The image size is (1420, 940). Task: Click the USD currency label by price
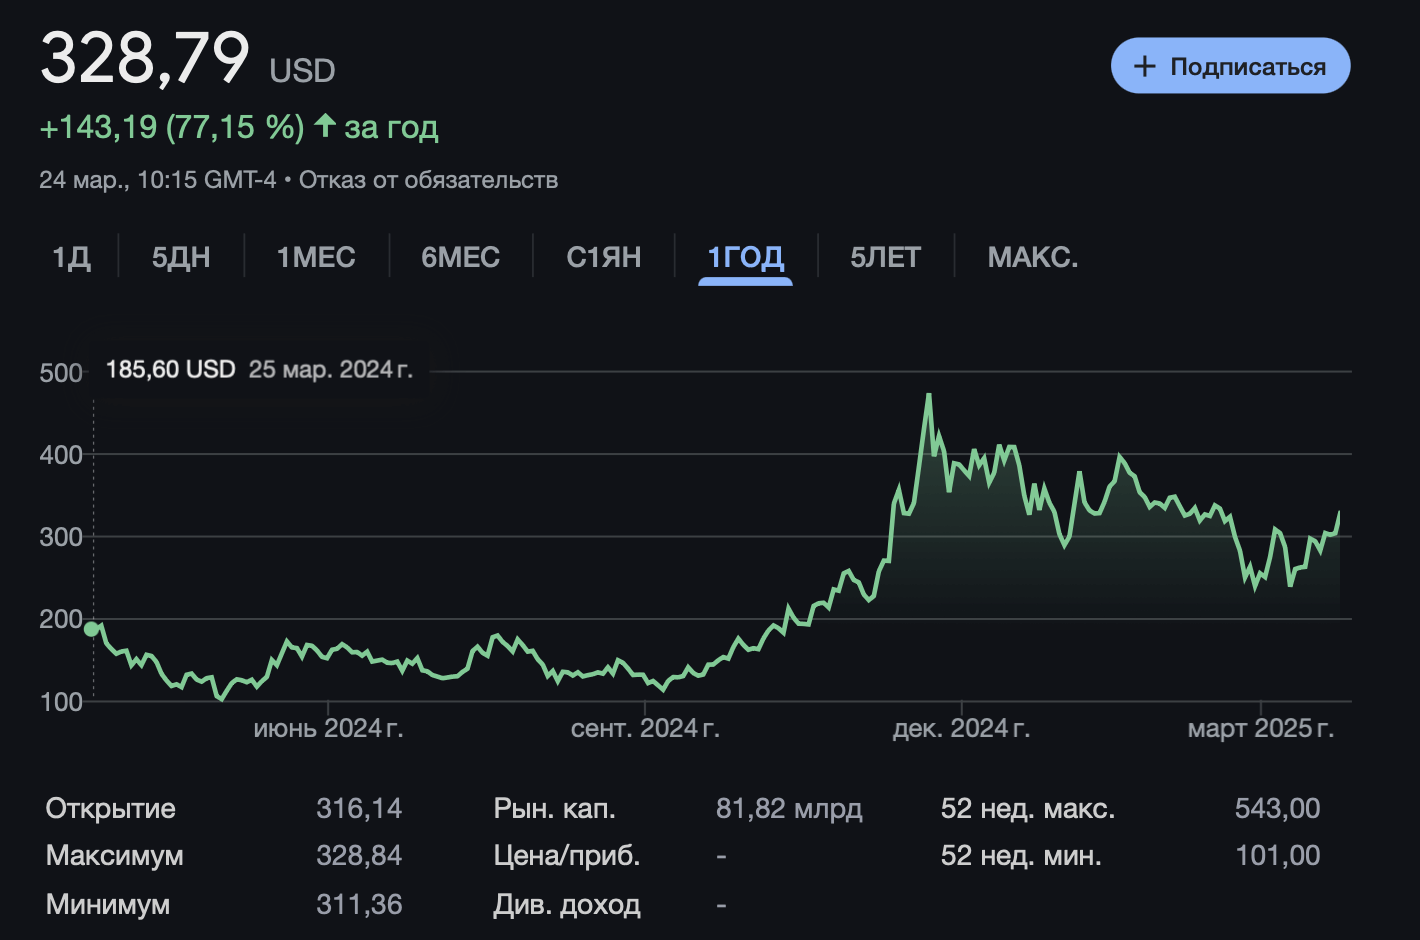click(302, 70)
